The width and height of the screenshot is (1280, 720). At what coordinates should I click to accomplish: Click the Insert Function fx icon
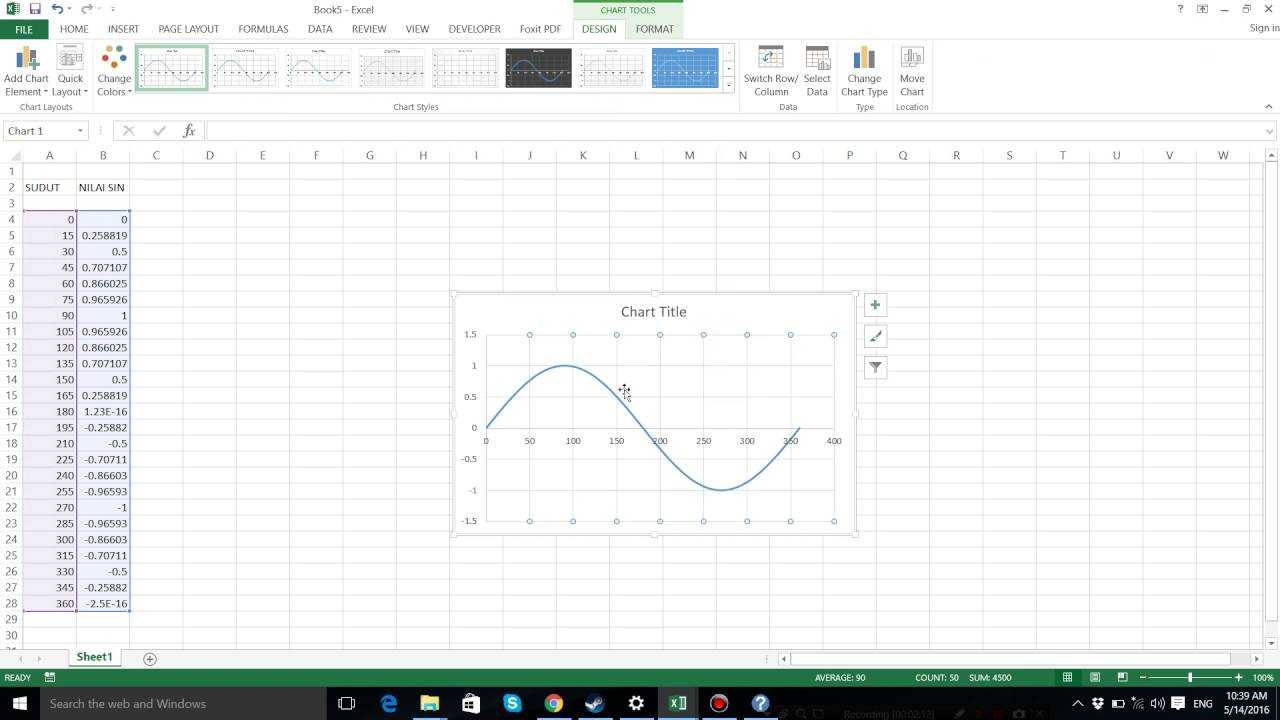tap(189, 130)
